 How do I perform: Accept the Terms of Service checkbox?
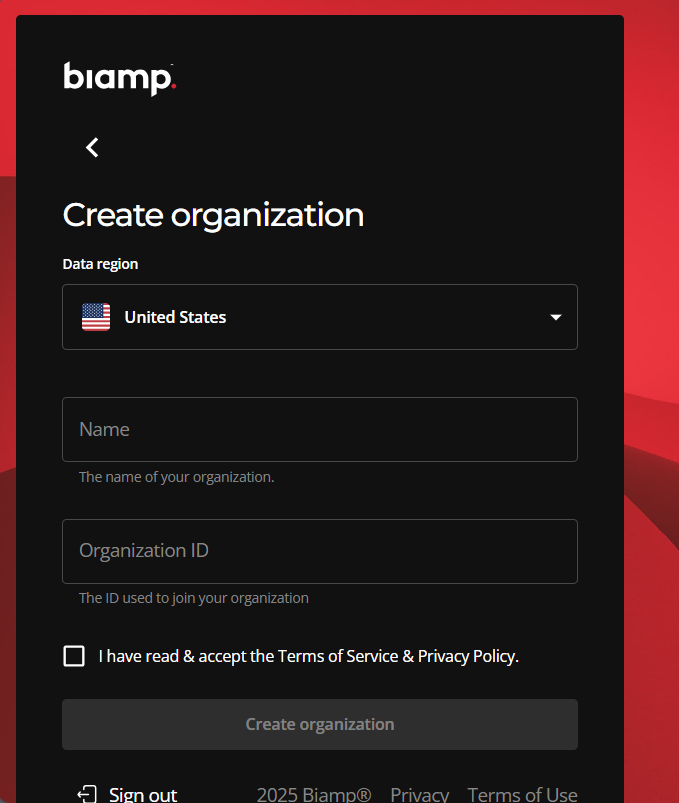[x=74, y=656]
